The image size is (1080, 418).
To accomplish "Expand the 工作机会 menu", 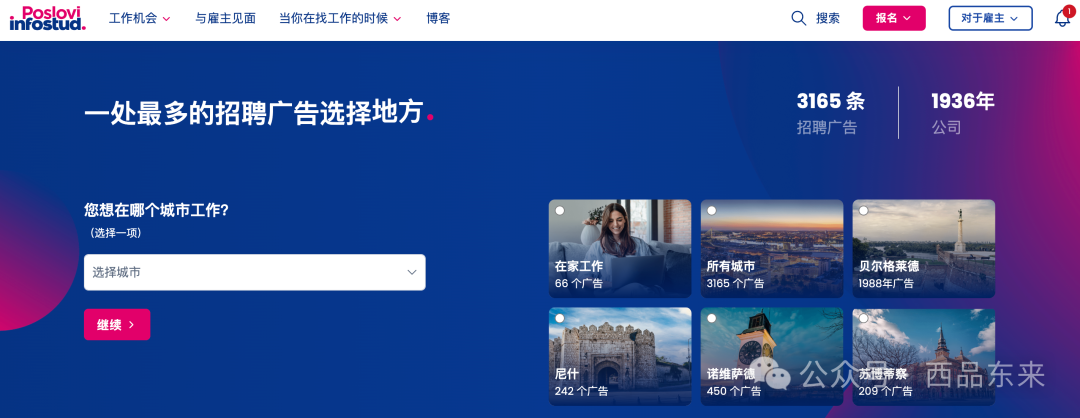I will click(140, 19).
